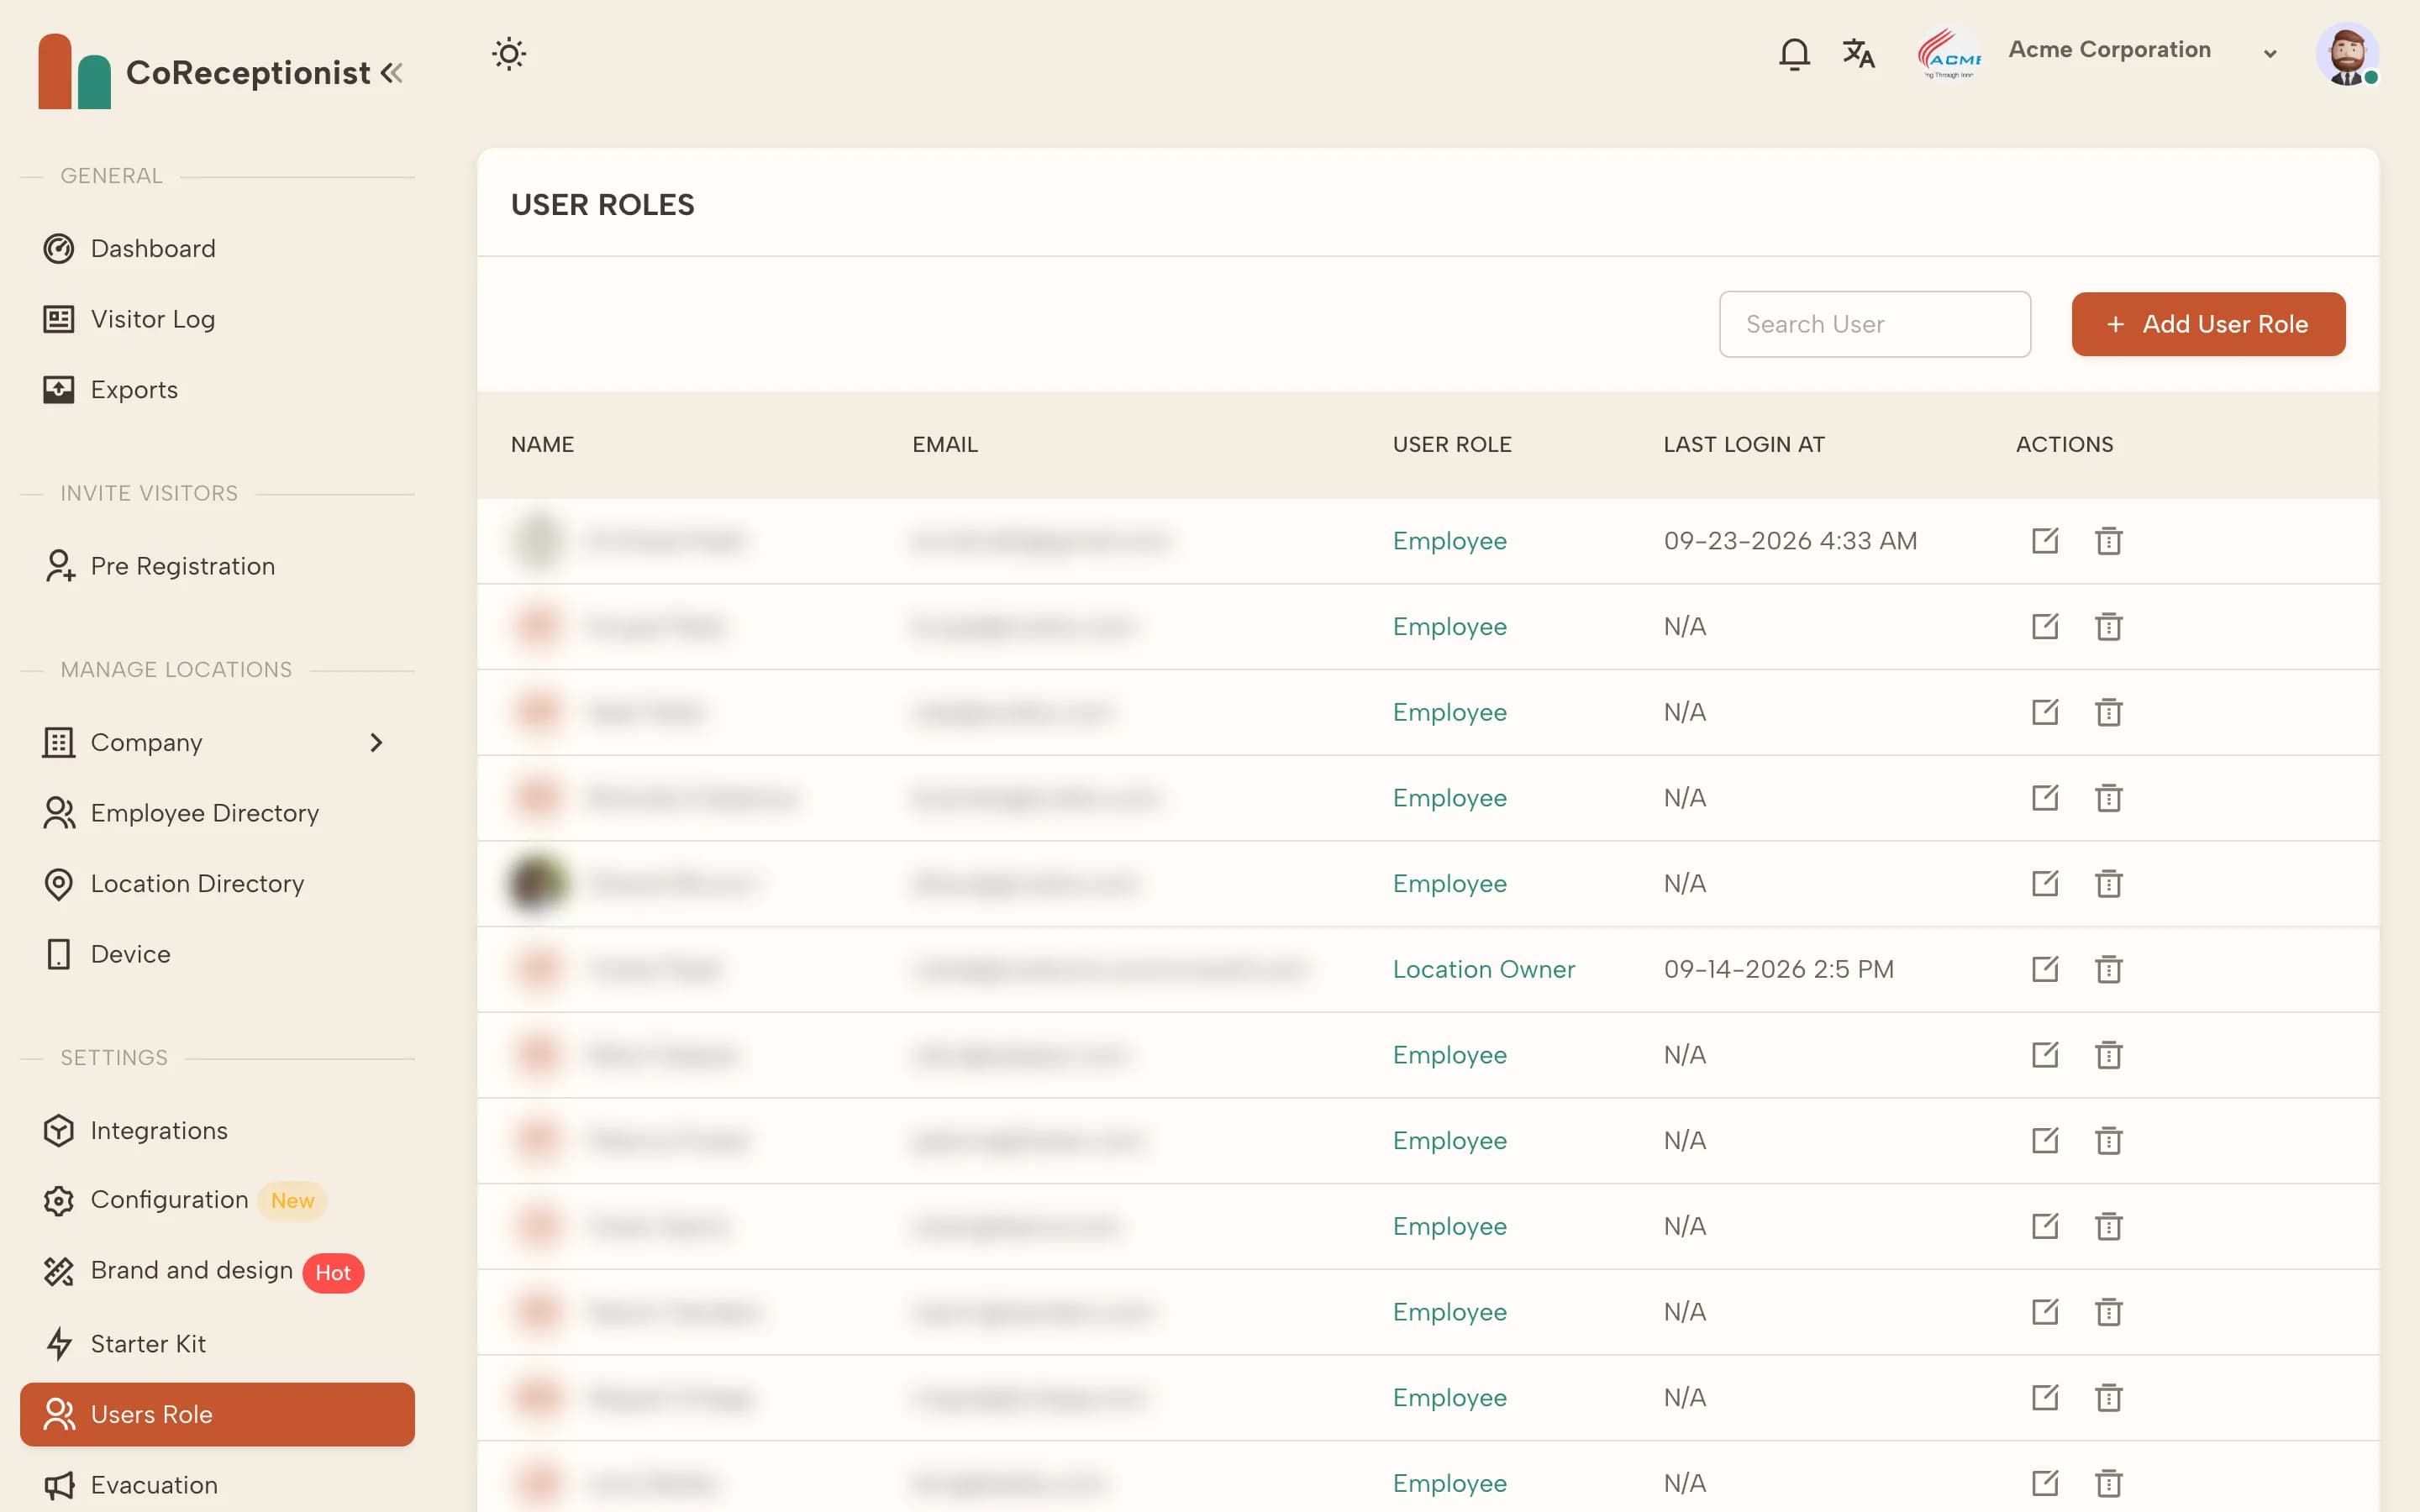Open Starter Kit
The width and height of the screenshot is (2420, 1512).
coord(217,1343)
